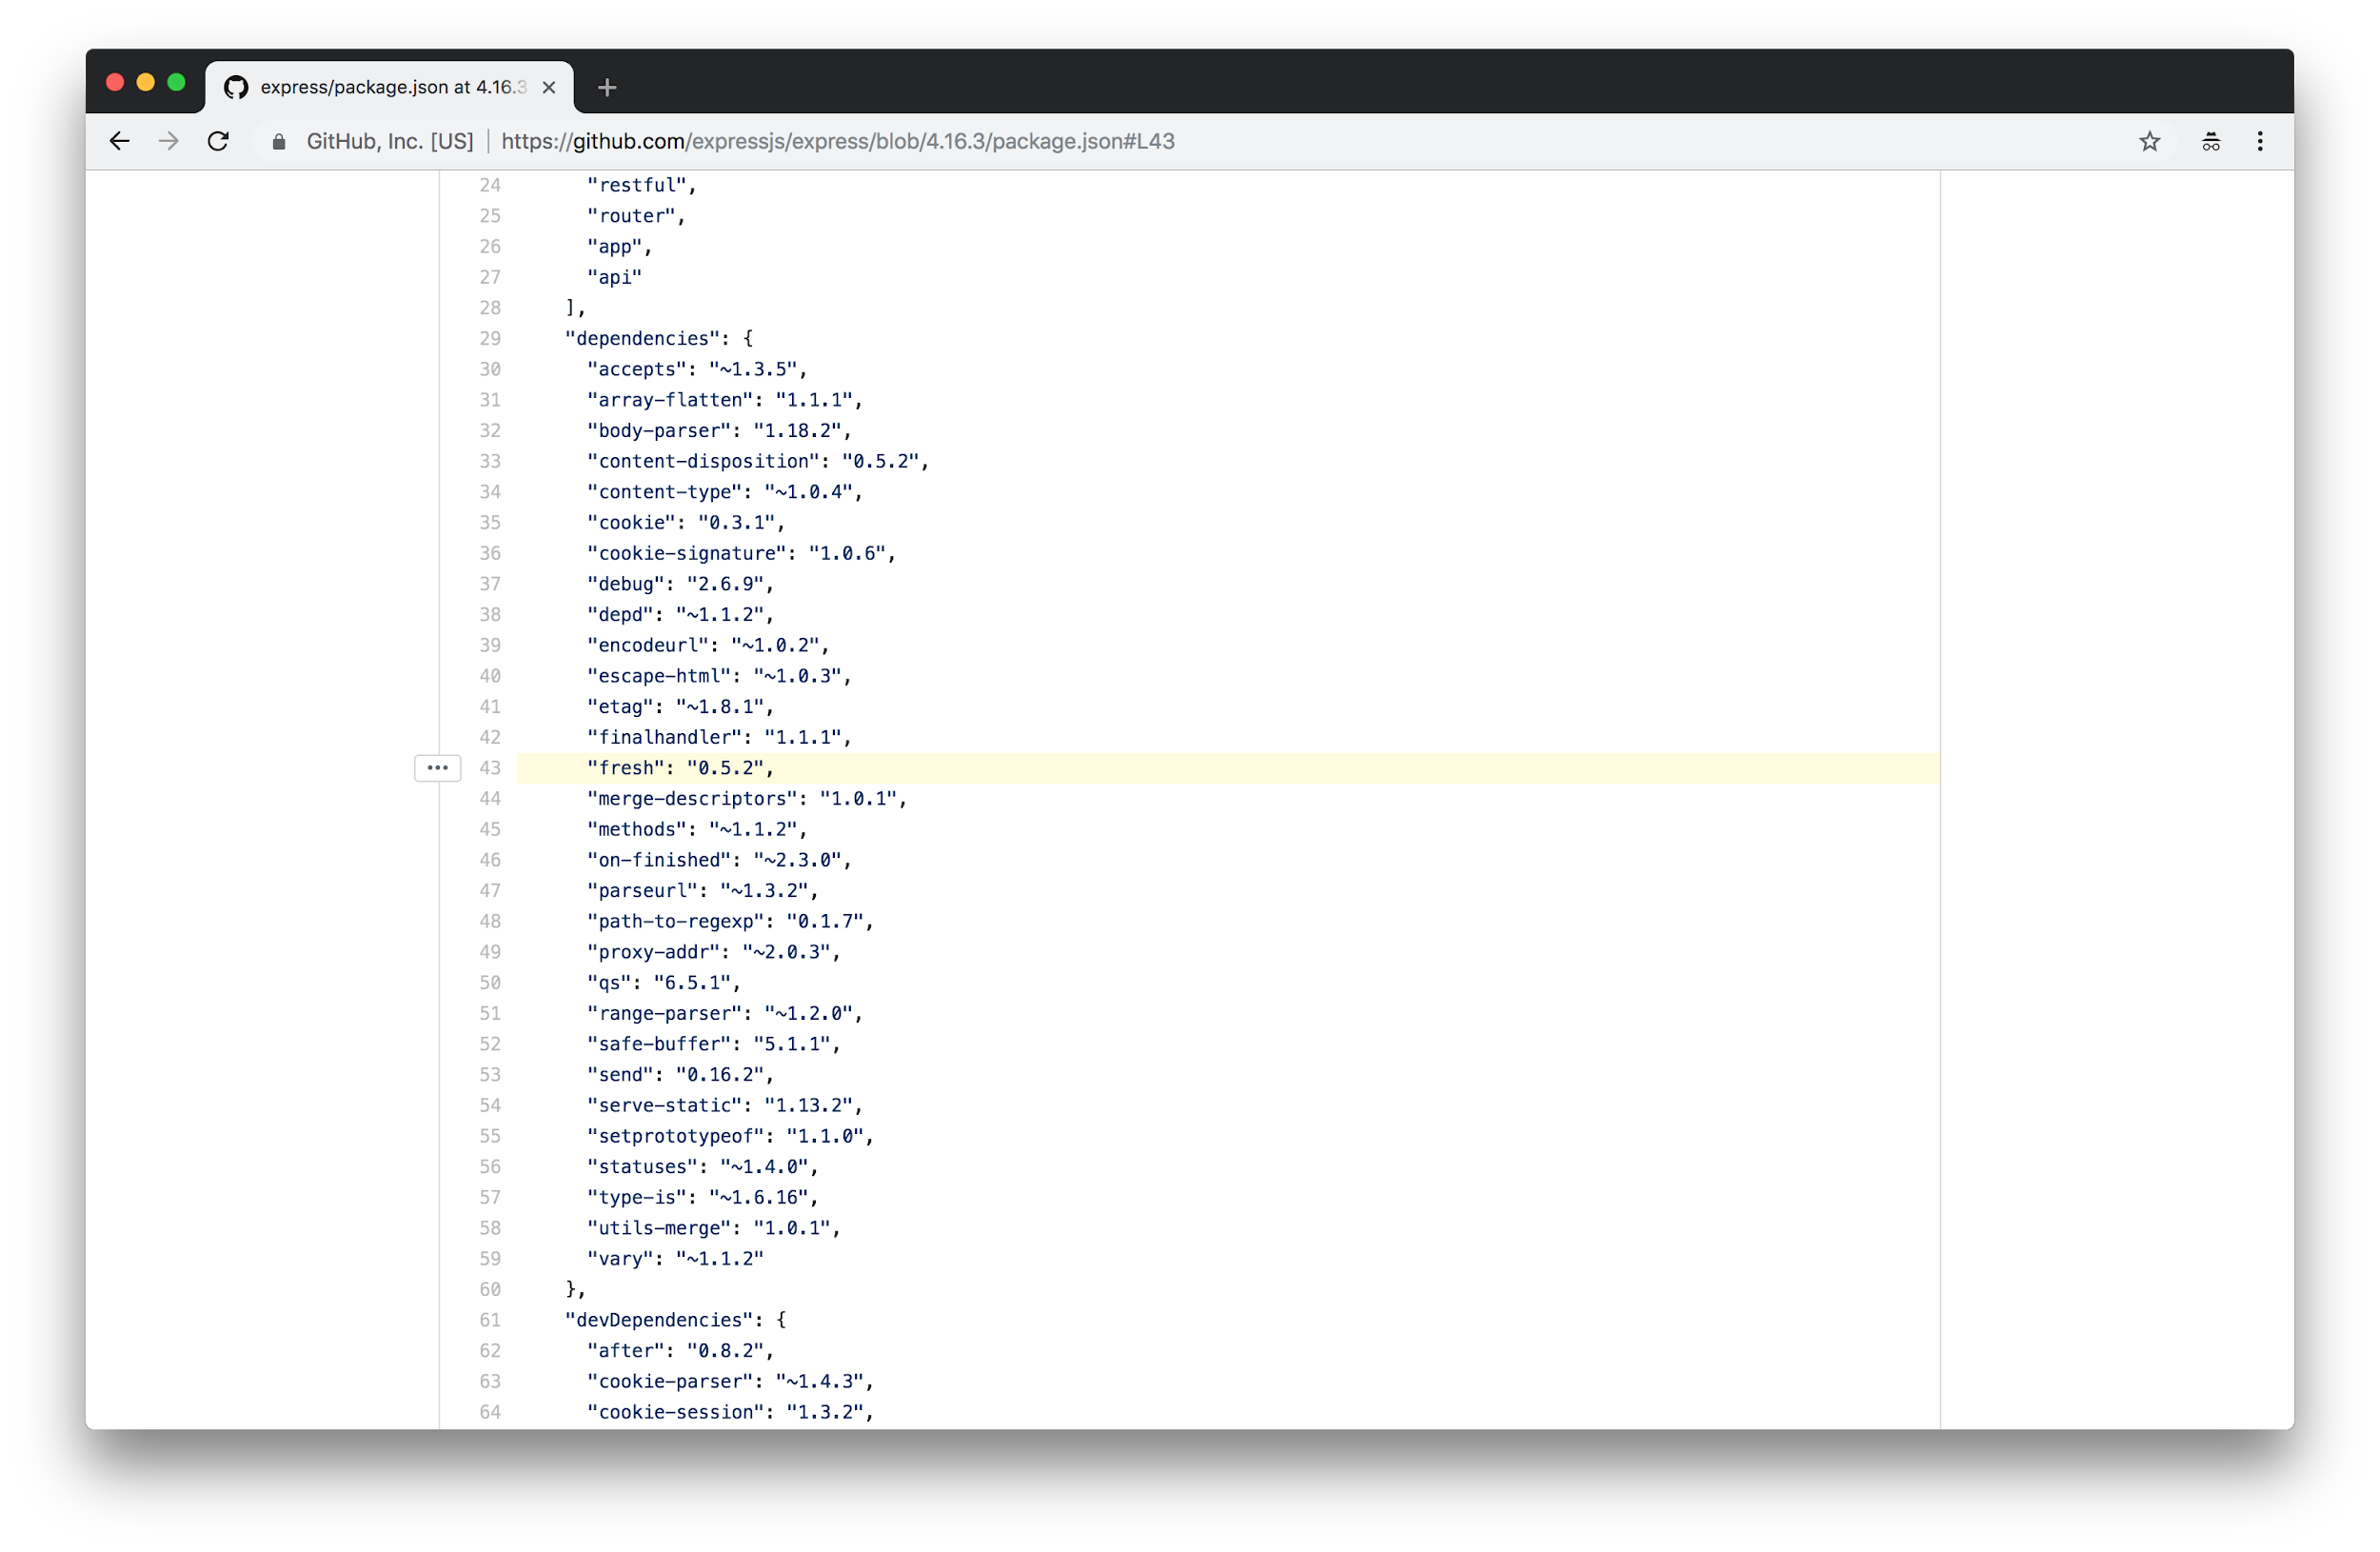2380x1552 pixels.
Task: Click the GitHub favicon on the tab
Action: tap(236, 88)
